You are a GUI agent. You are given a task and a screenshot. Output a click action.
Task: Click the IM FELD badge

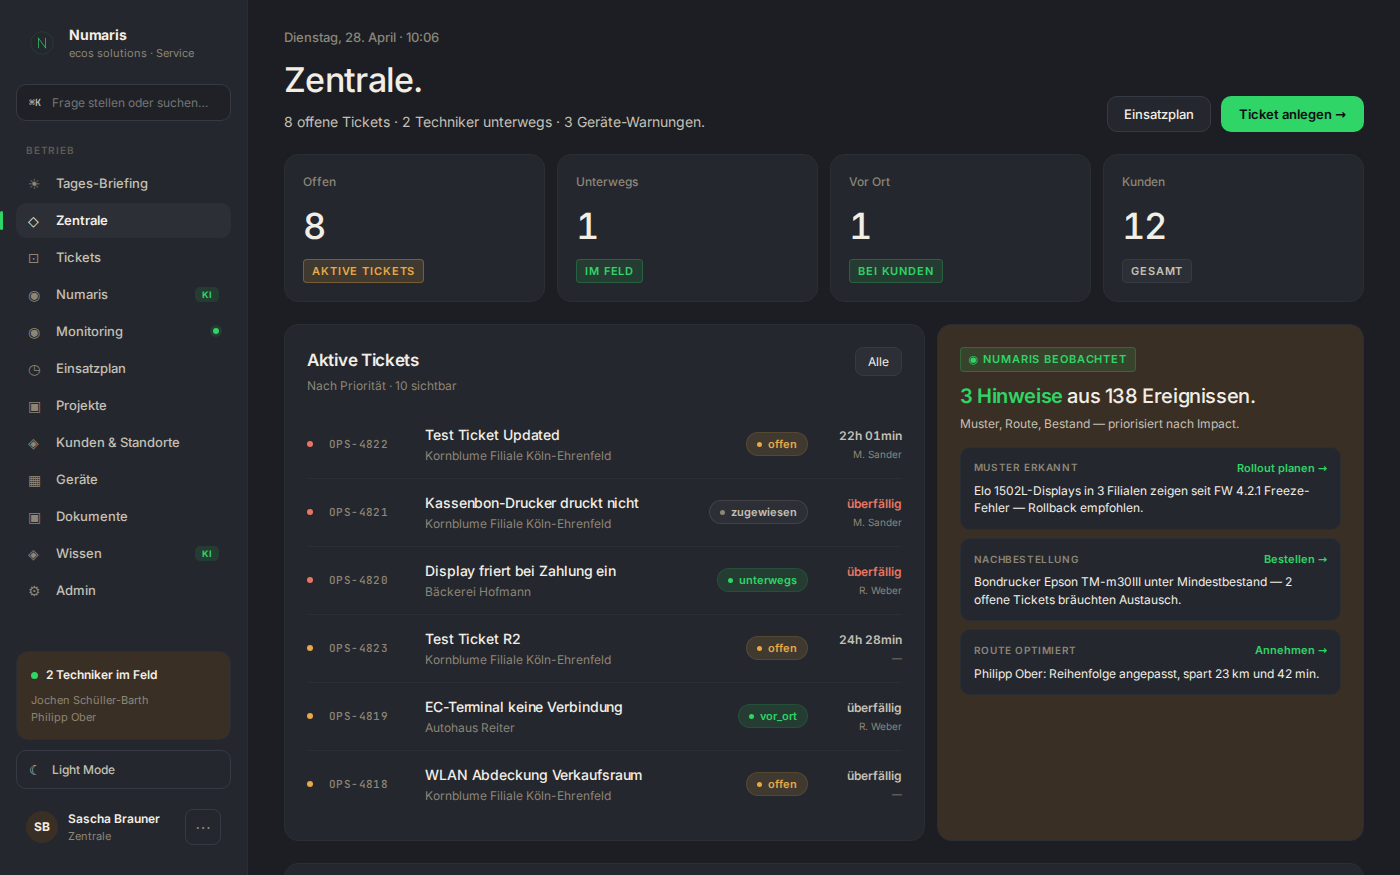point(609,271)
